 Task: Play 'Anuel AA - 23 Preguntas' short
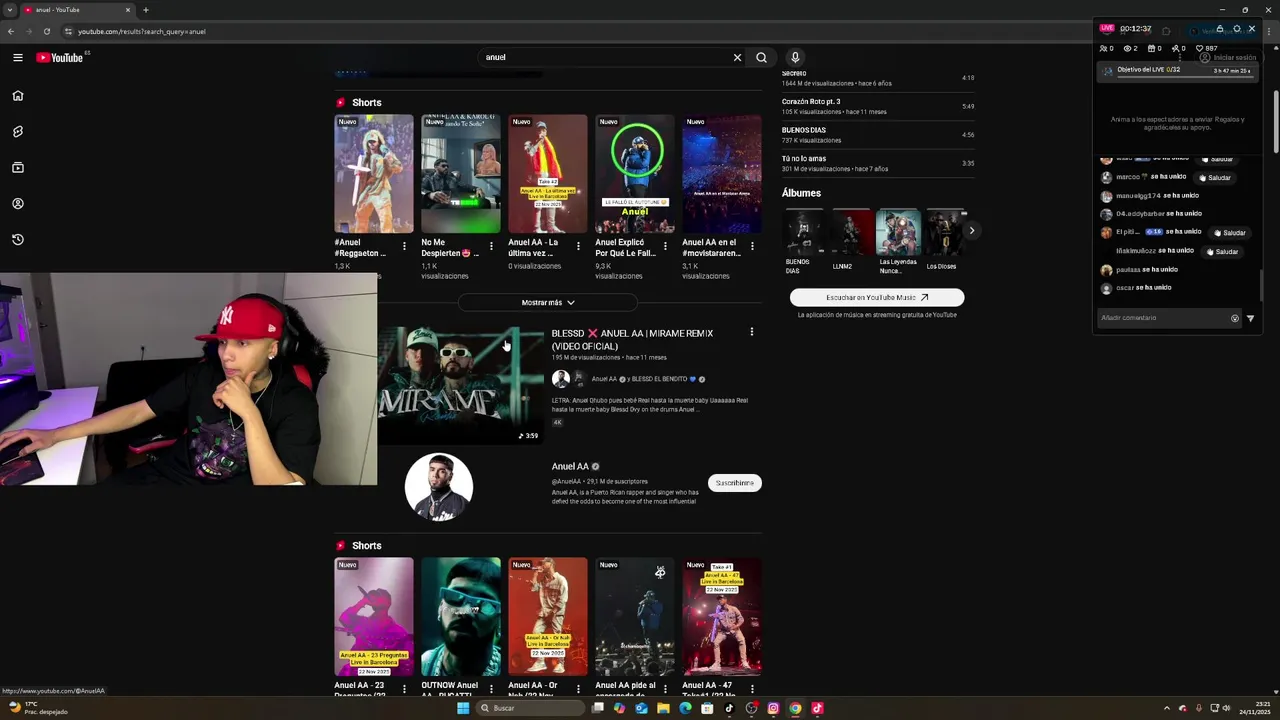[374, 617]
